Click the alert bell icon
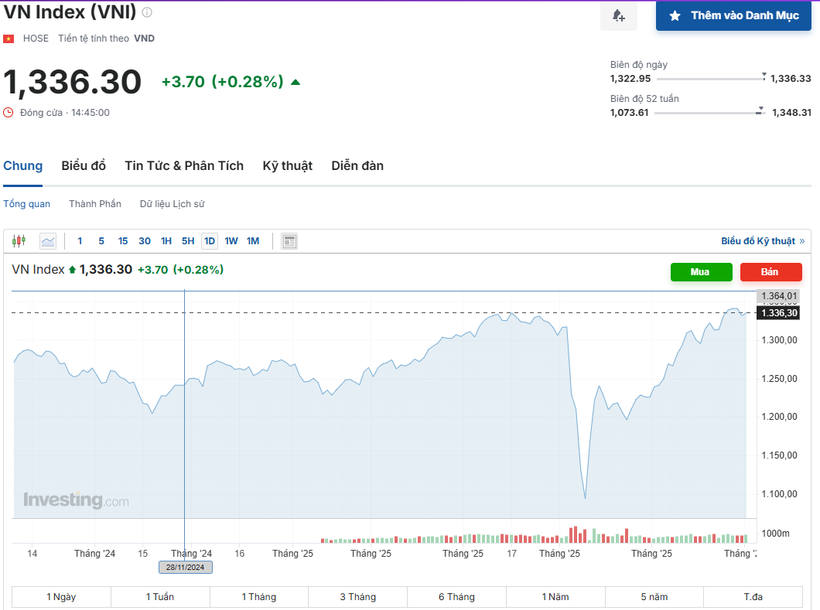This screenshot has height=610, width=820. click(618, 16)
